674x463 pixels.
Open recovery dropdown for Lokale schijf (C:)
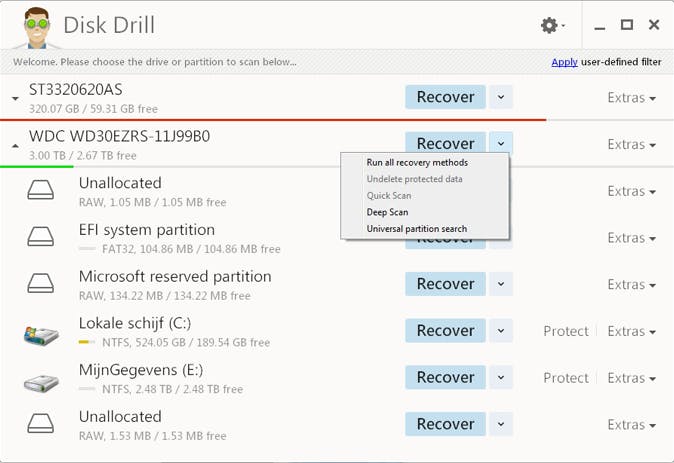[x=501, y=331]
